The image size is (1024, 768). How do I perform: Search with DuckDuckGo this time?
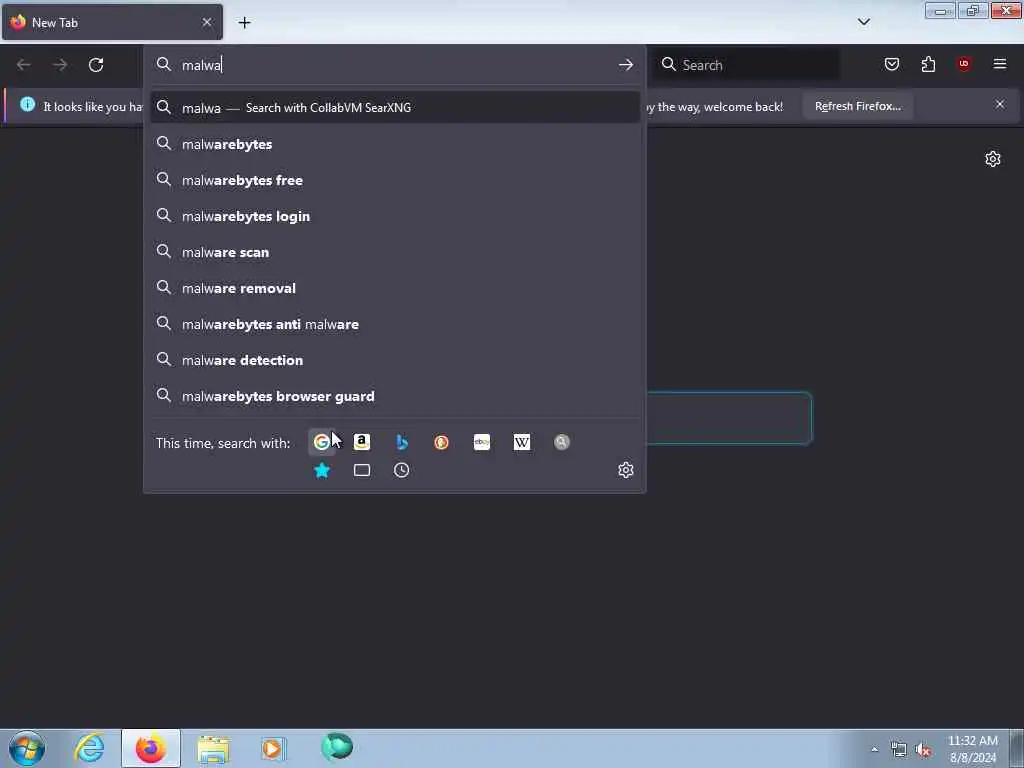tap(441, 442)
